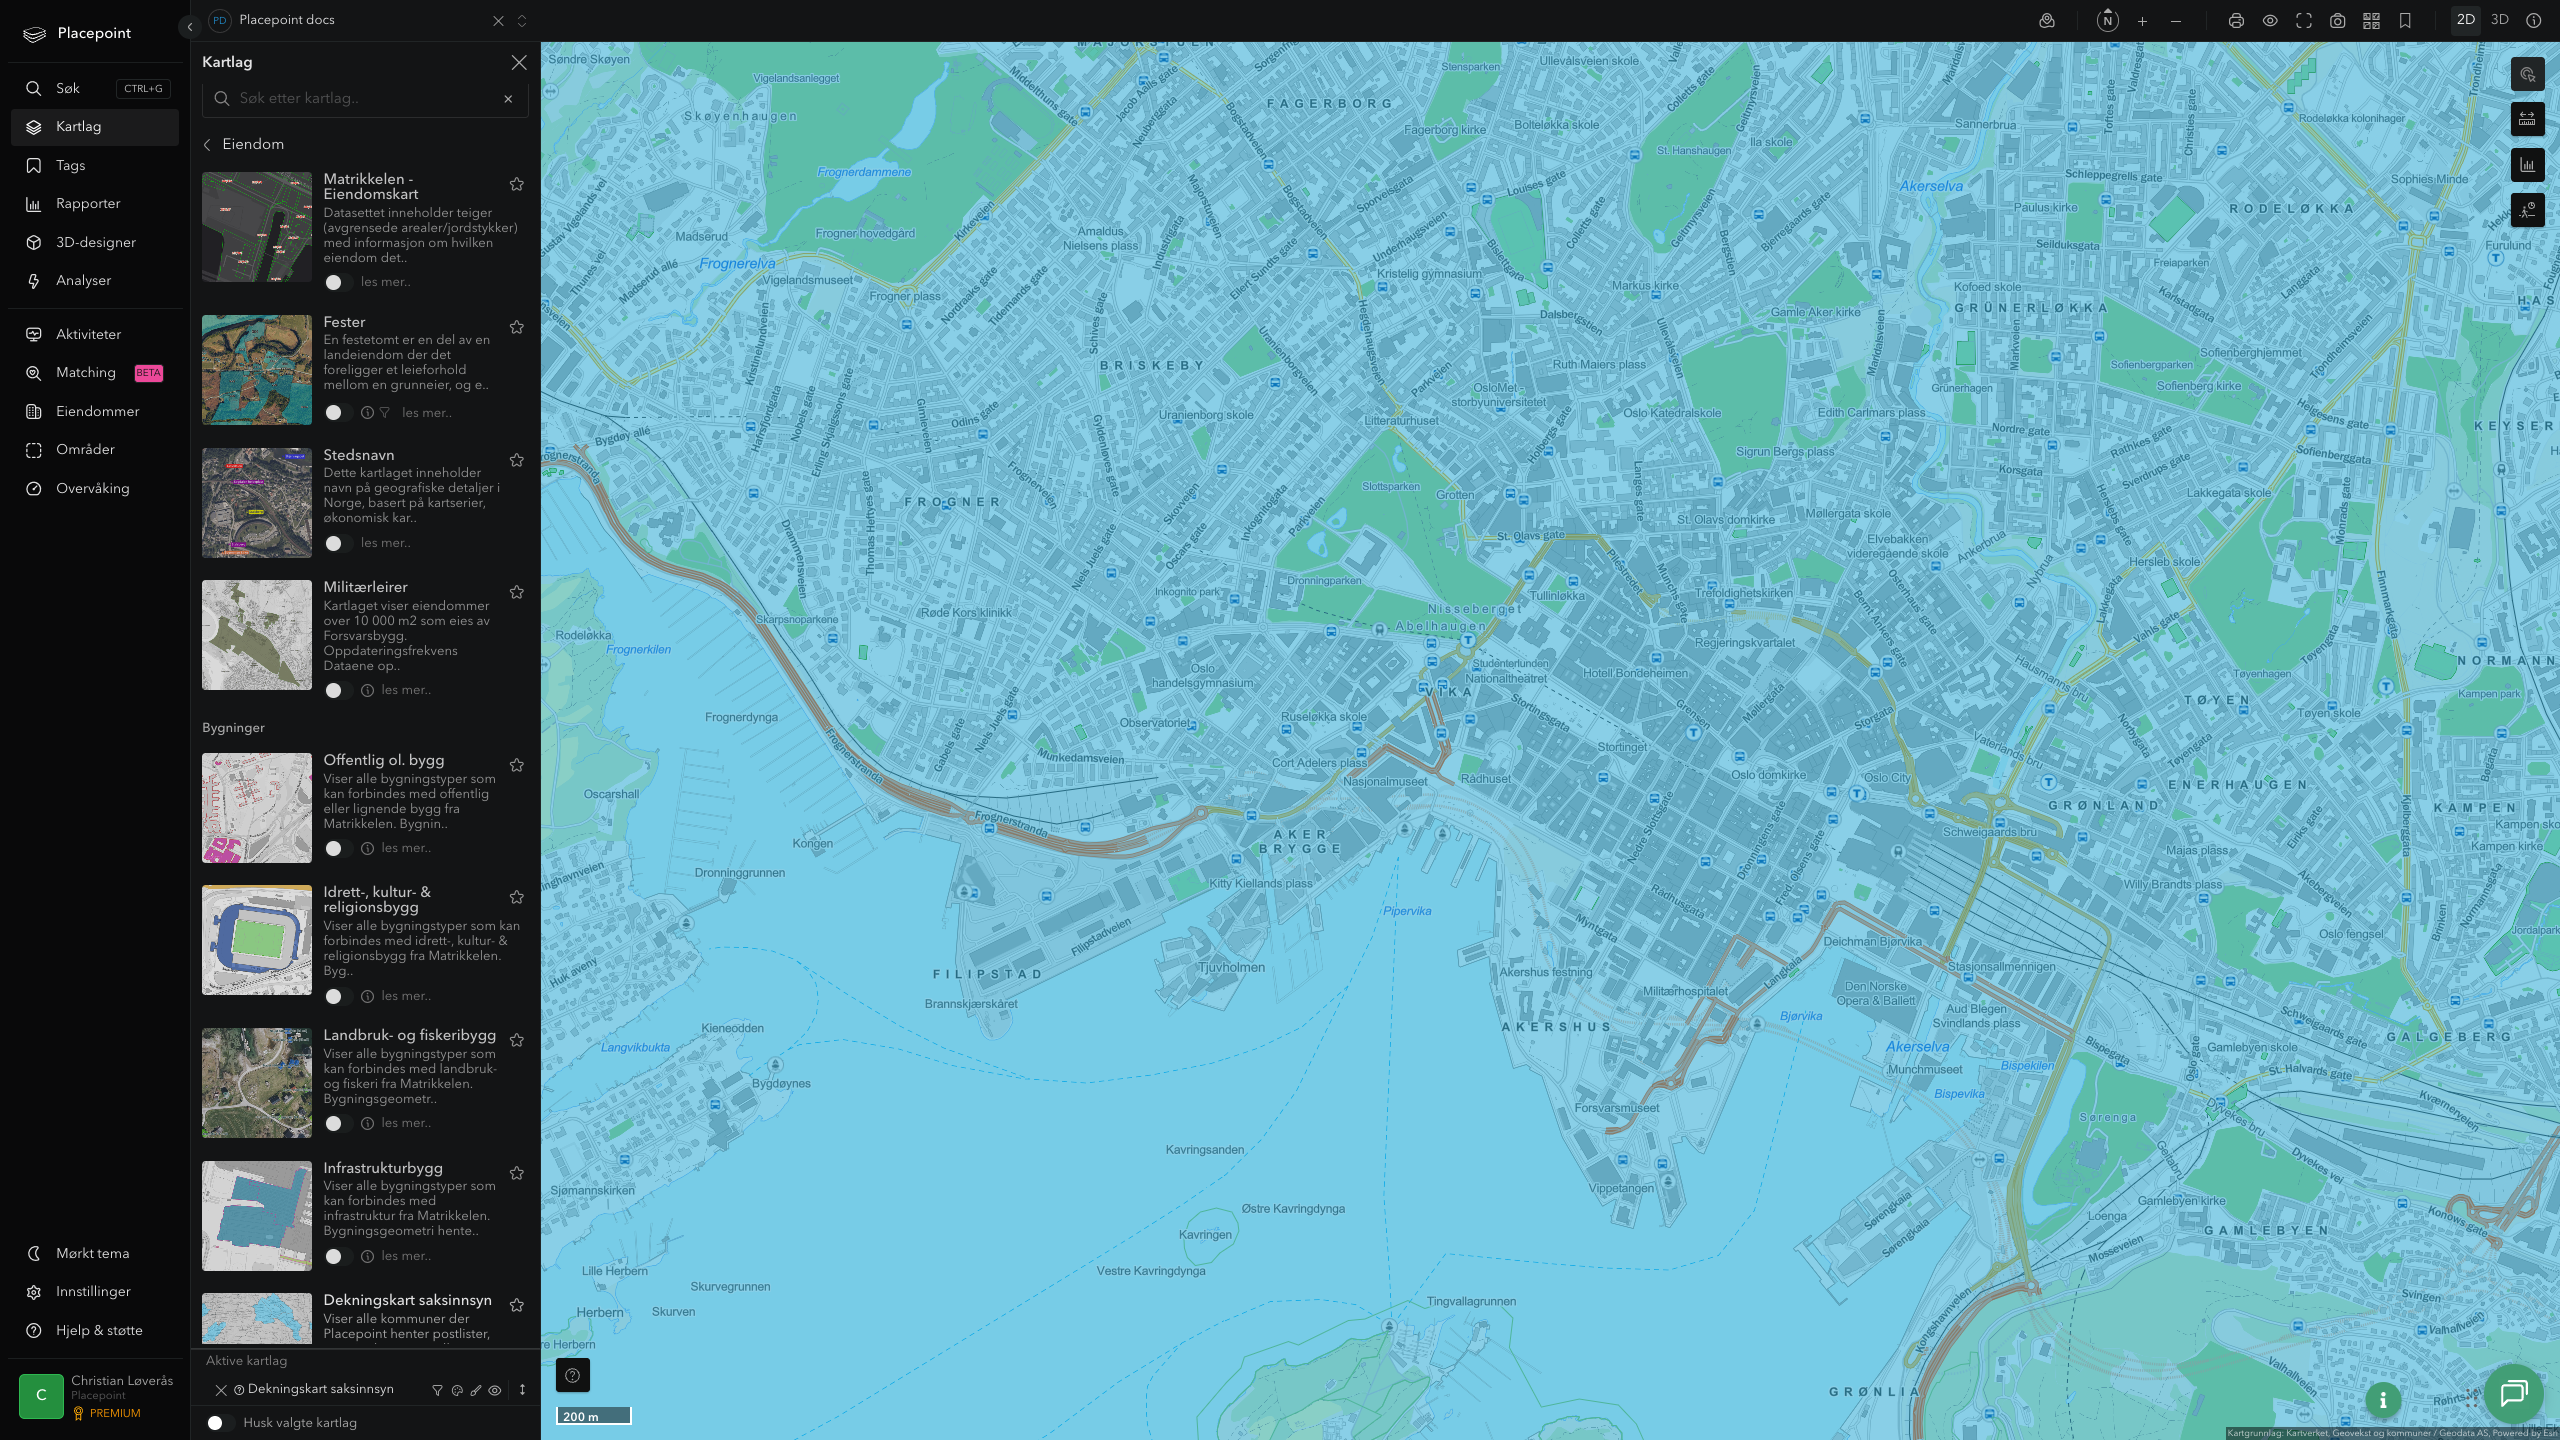The height and width of the screenshot is (1440, 2560).
Task: Expand the Placepoint docs tab switcher arrows
Action: 522,21
